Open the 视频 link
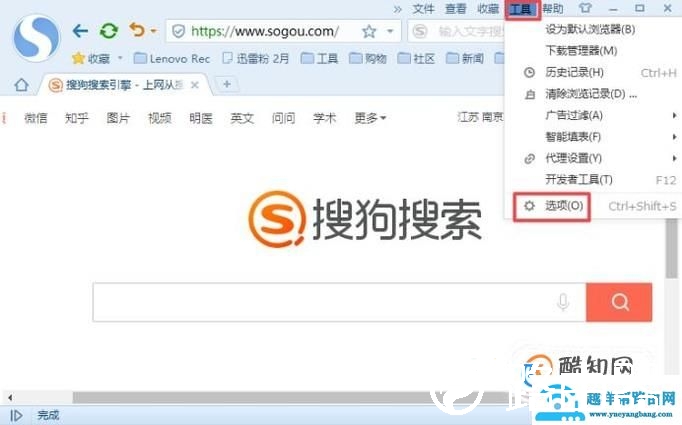682x425 pixels. point(160,118)
